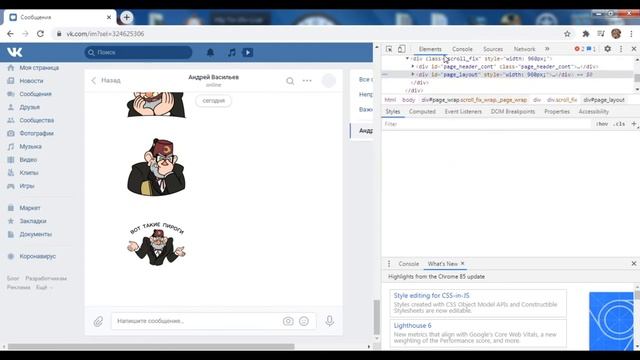Switch to the Console tab in DevTools
This screenshot has width=640, height=360.
click(x=462, y=49)
